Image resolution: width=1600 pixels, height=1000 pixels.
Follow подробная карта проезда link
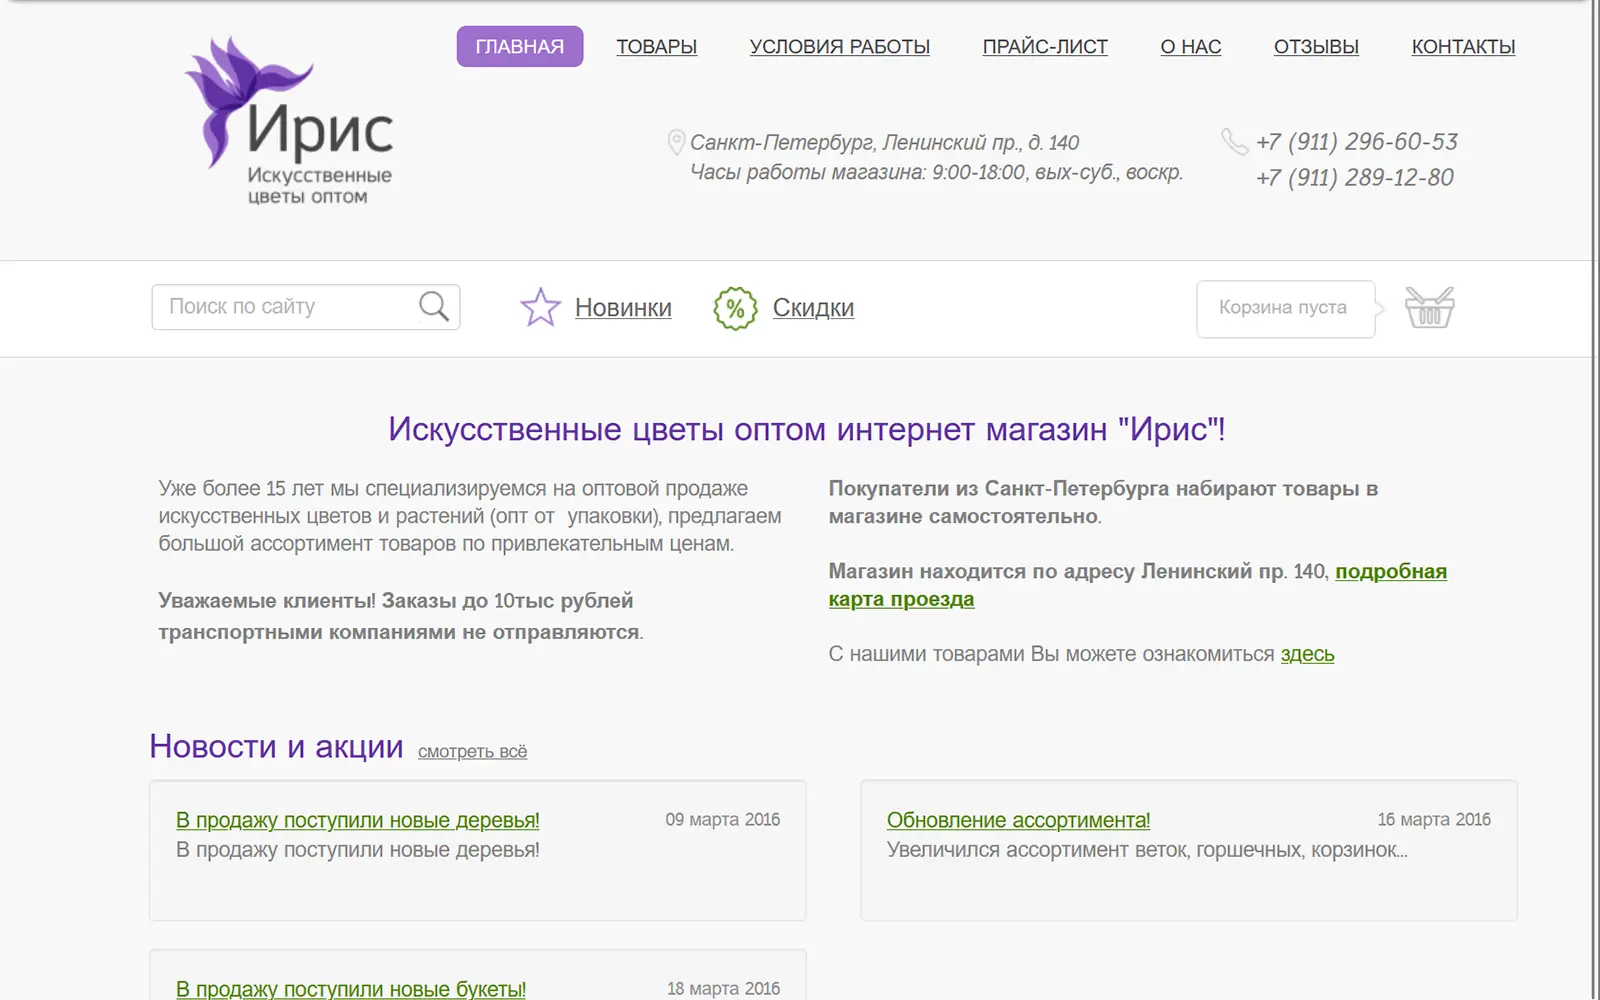[x=1138, y=585]
